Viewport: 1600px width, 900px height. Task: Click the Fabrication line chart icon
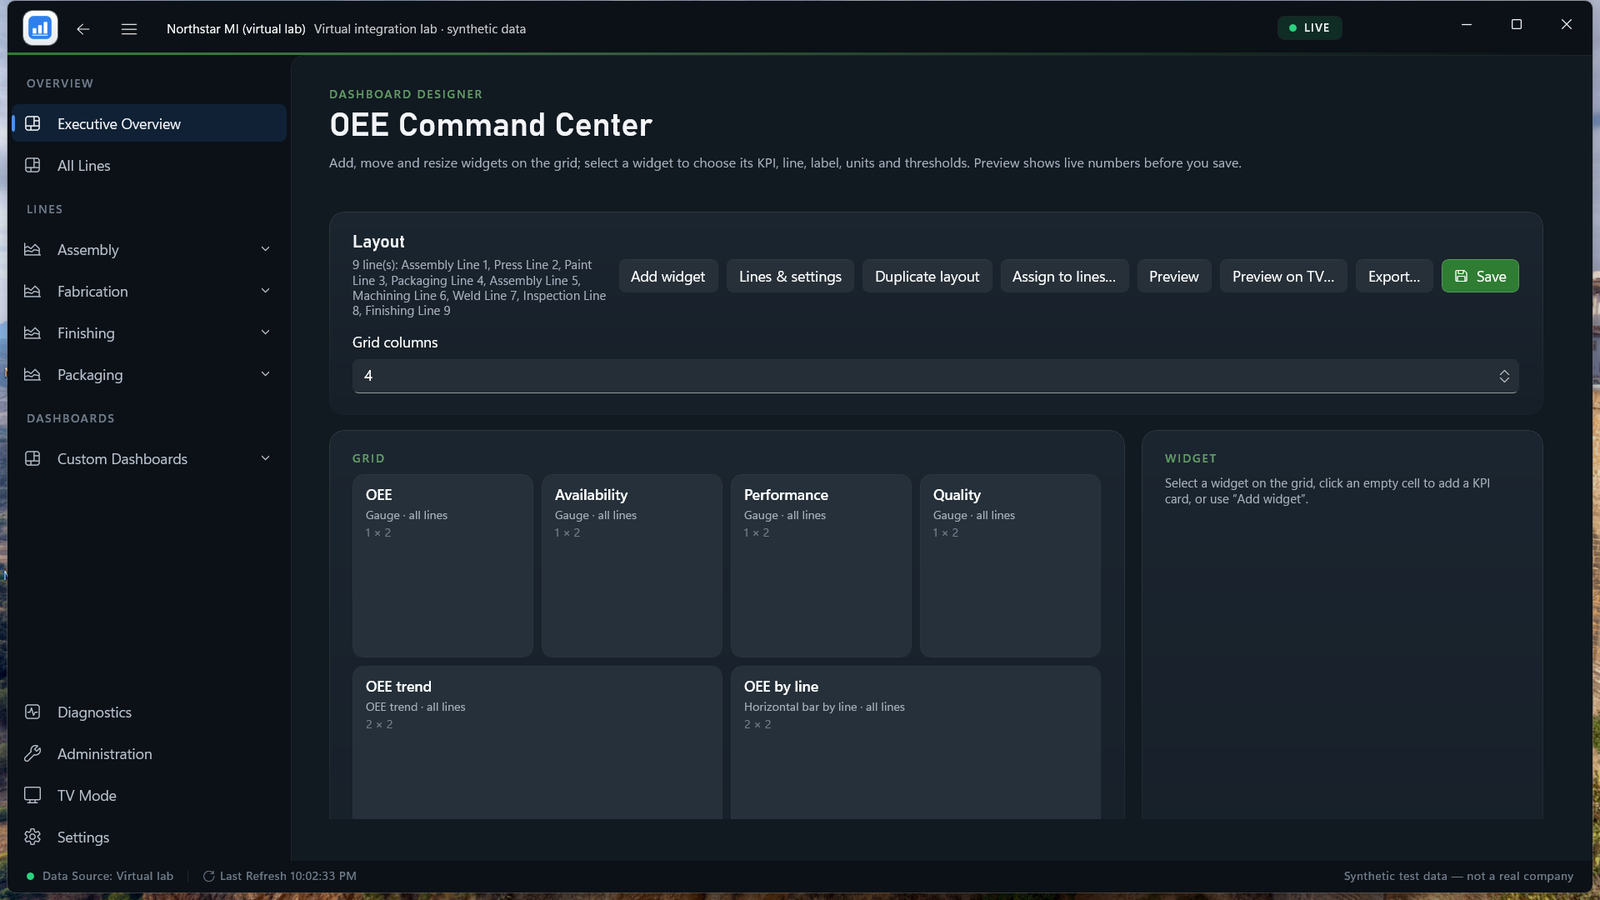tap(33, 292)
